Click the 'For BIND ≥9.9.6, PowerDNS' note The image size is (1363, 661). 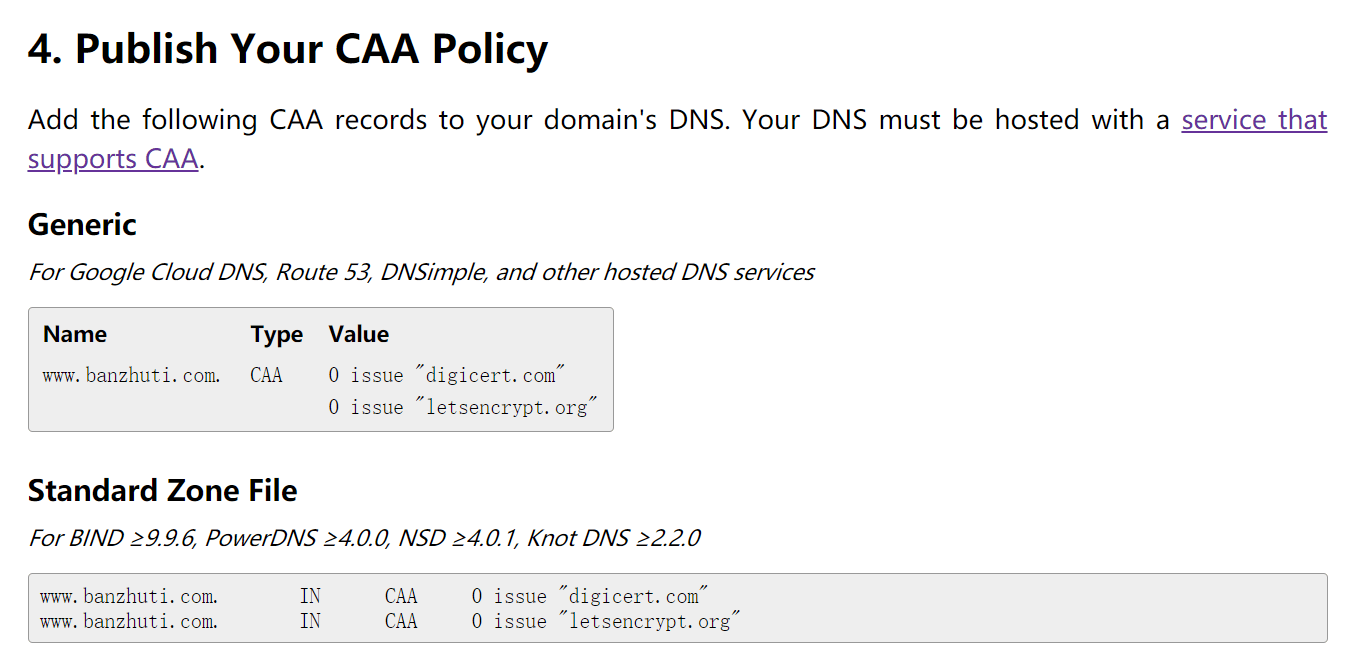[x=364, y=538]
